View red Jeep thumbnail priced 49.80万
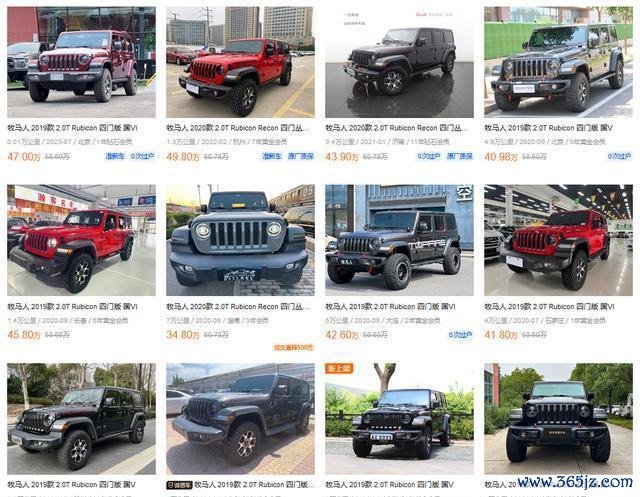Screen dimensions: 640x497 click(x=240, y=62)
